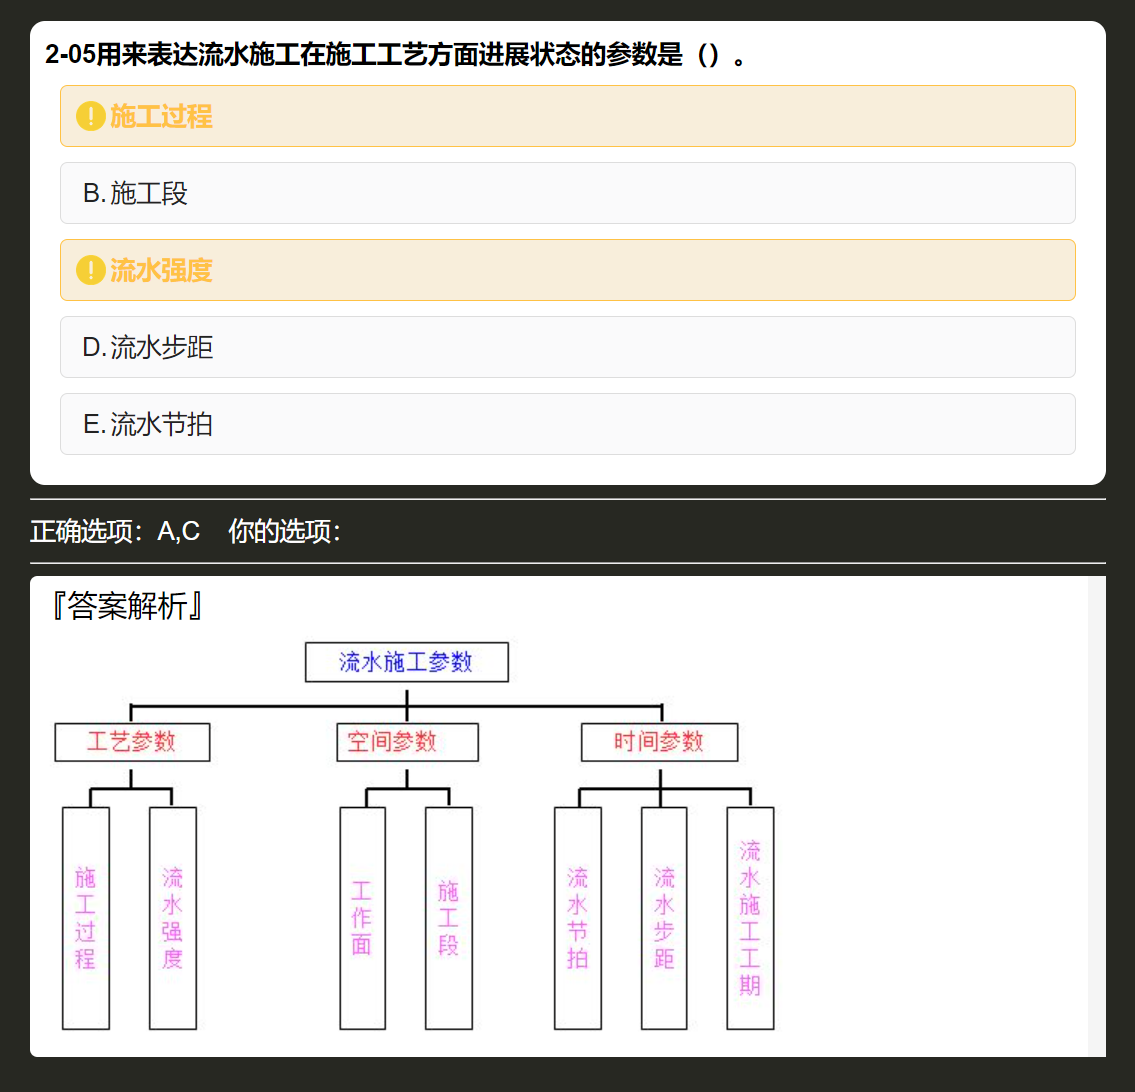Click the 空间参数 diagram box
Image resolution: width=1135 pixels, height=1092 pixels.
pyautogui.click(x=408, y=742)
